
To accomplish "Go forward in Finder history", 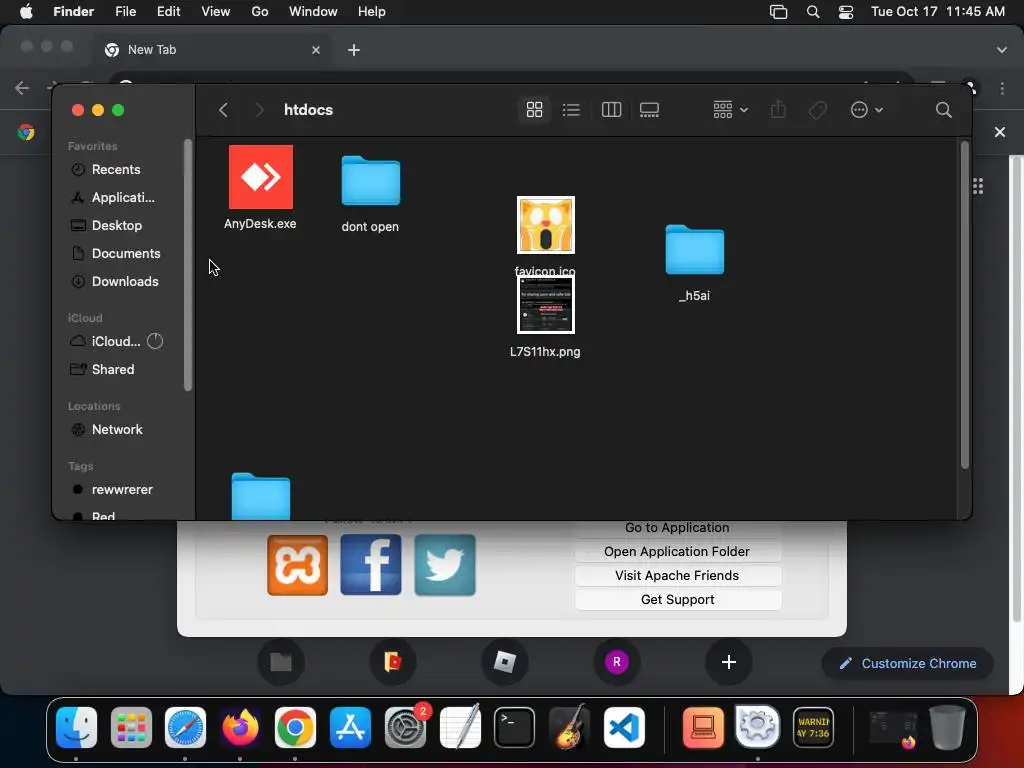I will (259, 110).
